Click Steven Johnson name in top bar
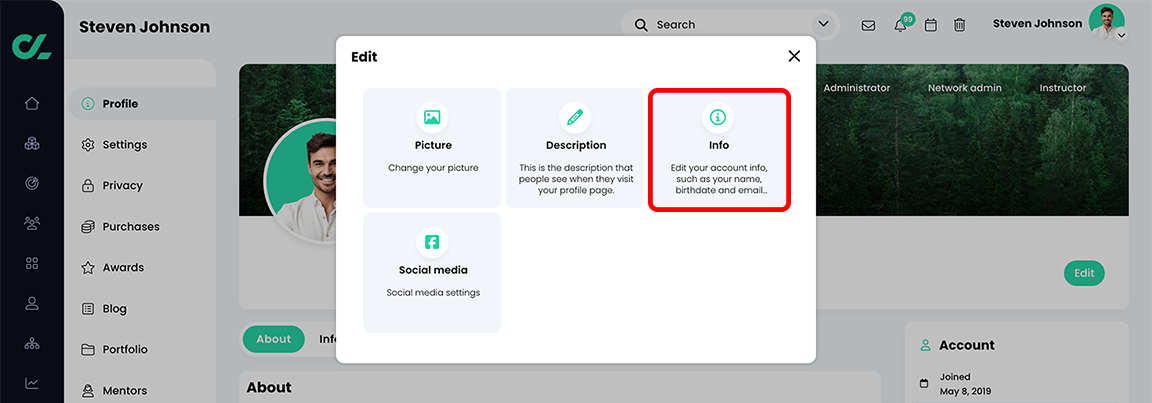Image resolution: width=1152 pixels, height=403 pixels. pos(1037,23)
